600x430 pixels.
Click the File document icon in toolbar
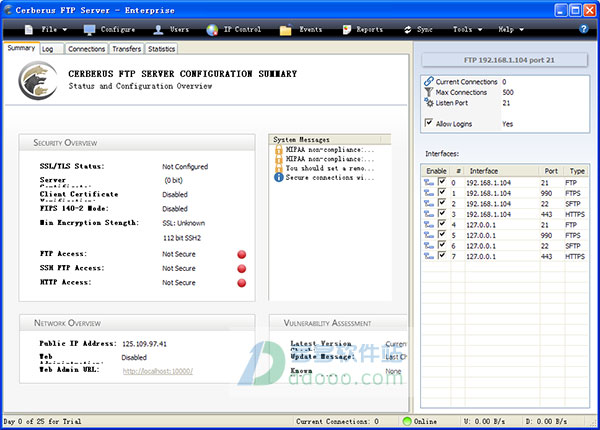click(29, 29)
